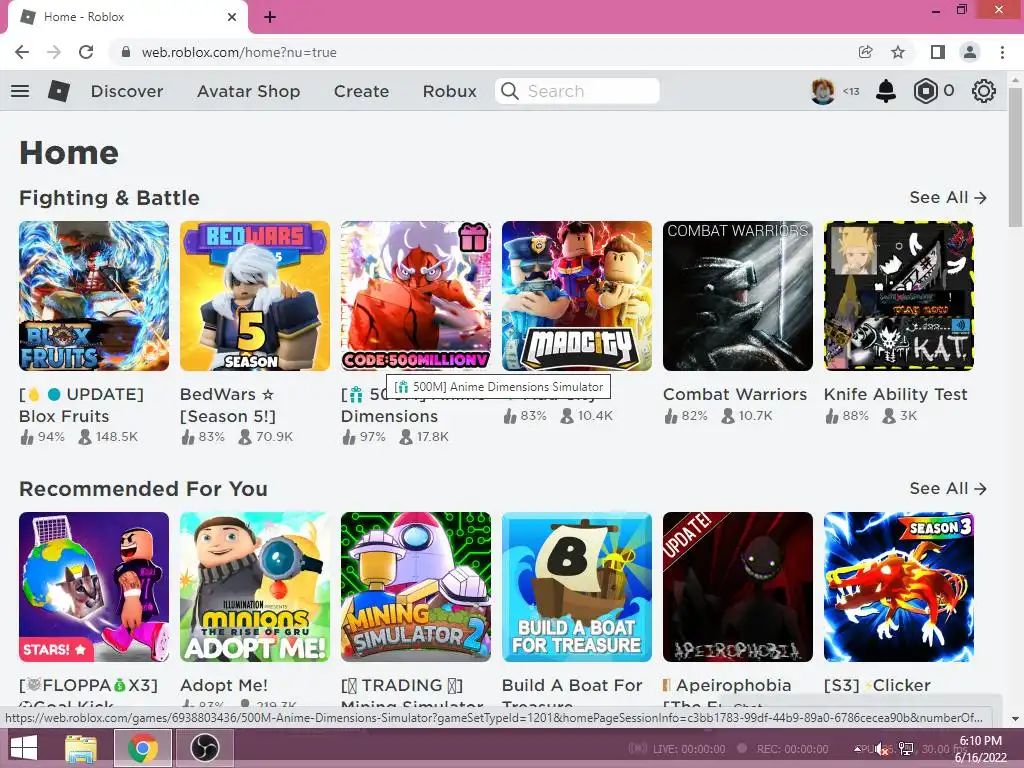Close the Home - Roblox tab
The image size is (1024, 768).
tap(232, 17)
